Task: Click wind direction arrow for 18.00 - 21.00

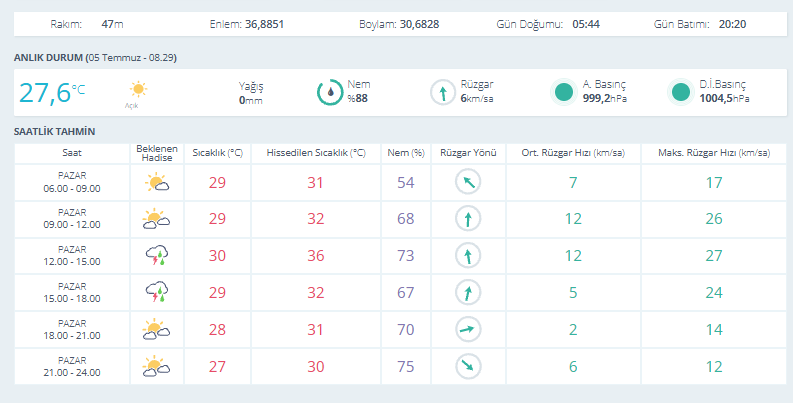Action: 468,330
